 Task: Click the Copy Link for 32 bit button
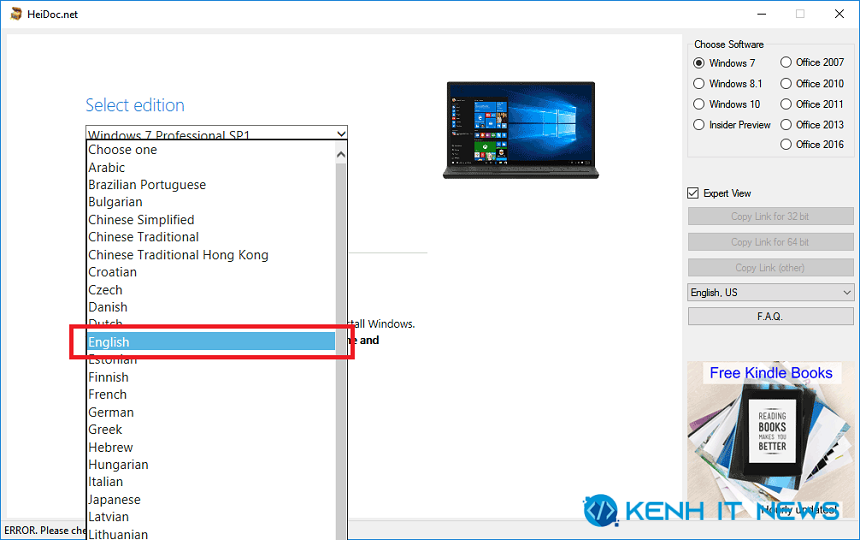(x=771, y=216)
